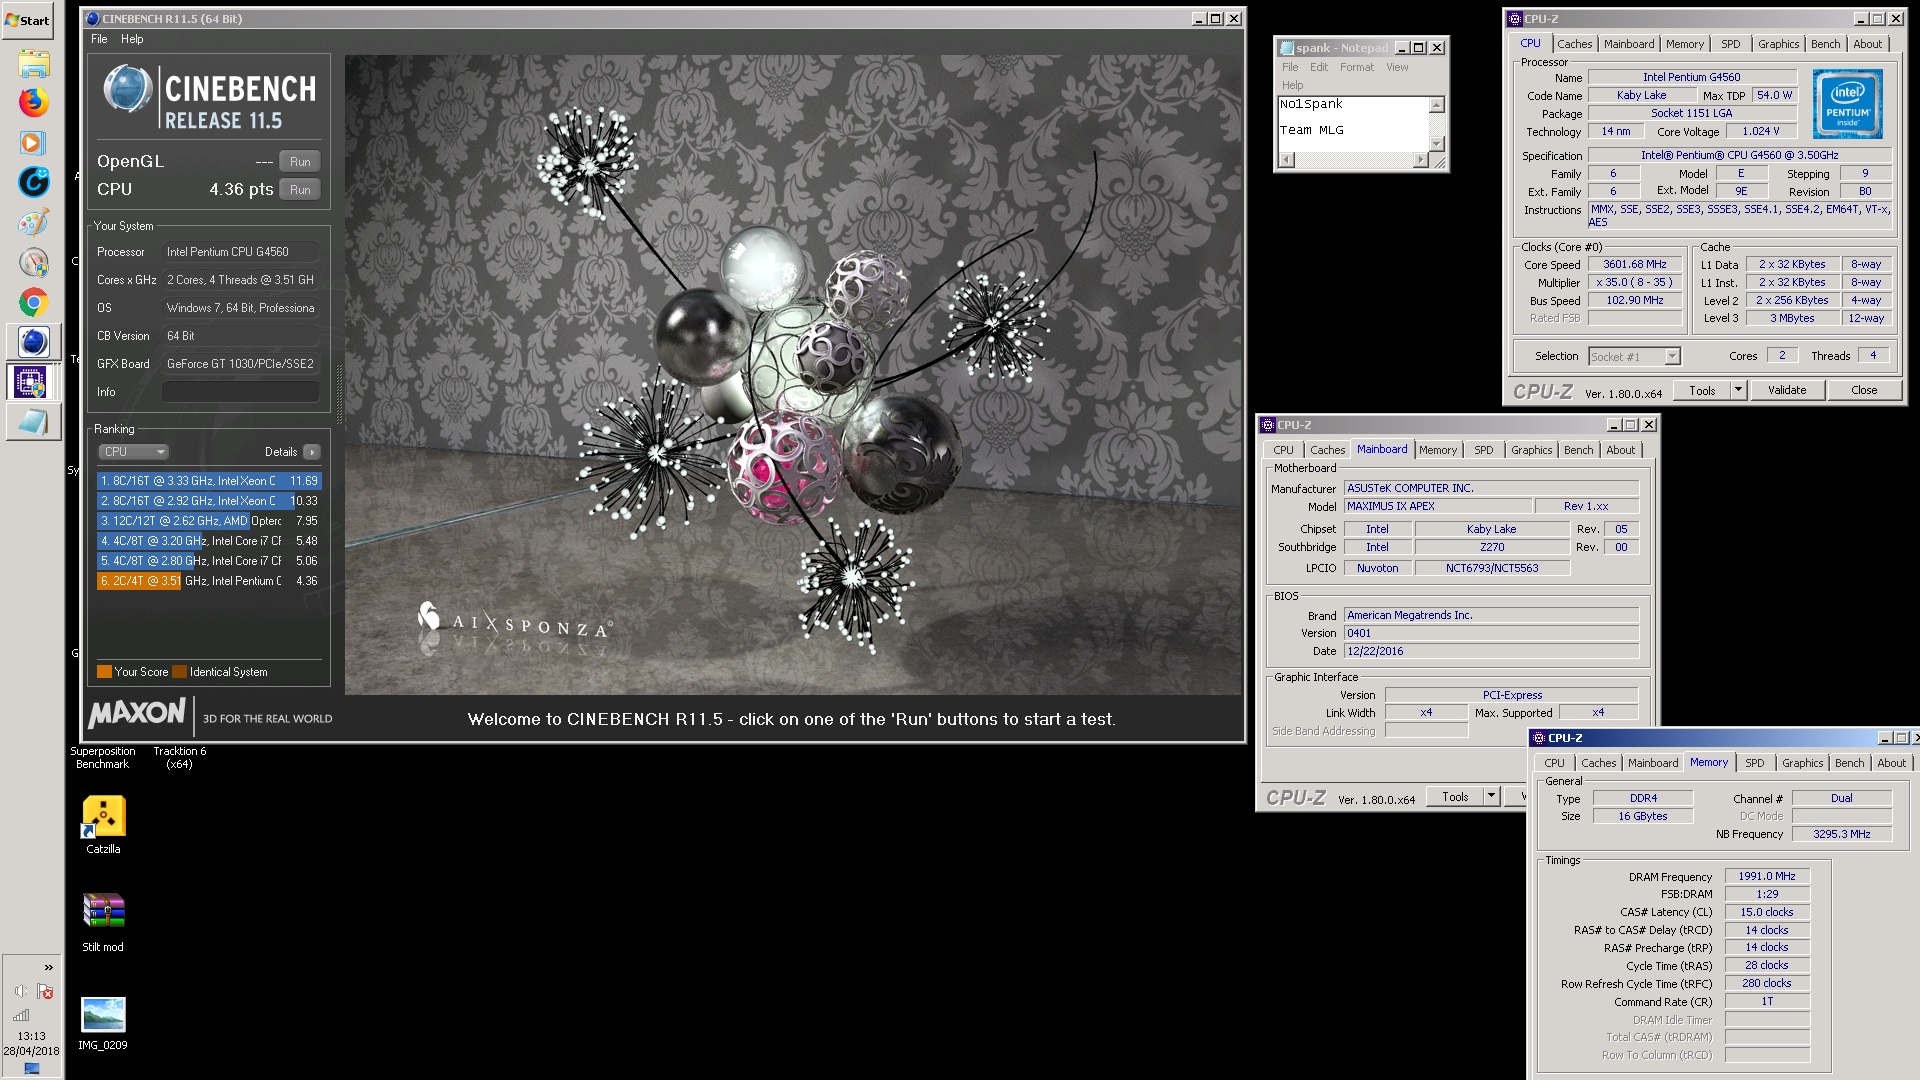Expand Tools arrow in Mainboard CPU-Z window

coord(1491,797)
